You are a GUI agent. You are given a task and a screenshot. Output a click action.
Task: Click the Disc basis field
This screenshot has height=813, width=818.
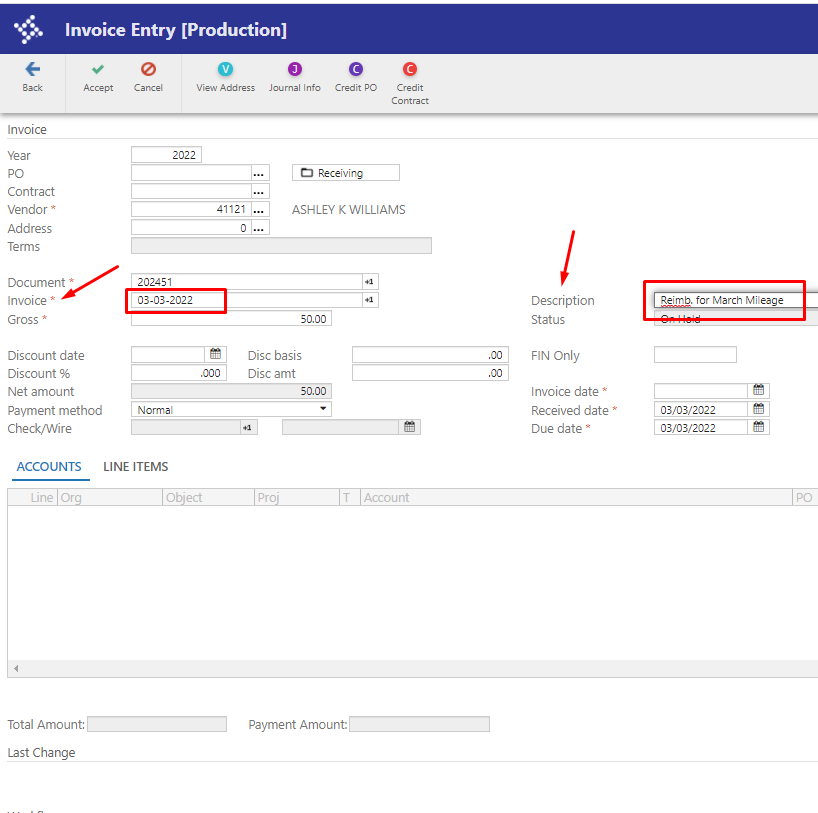tap(430, 354)
